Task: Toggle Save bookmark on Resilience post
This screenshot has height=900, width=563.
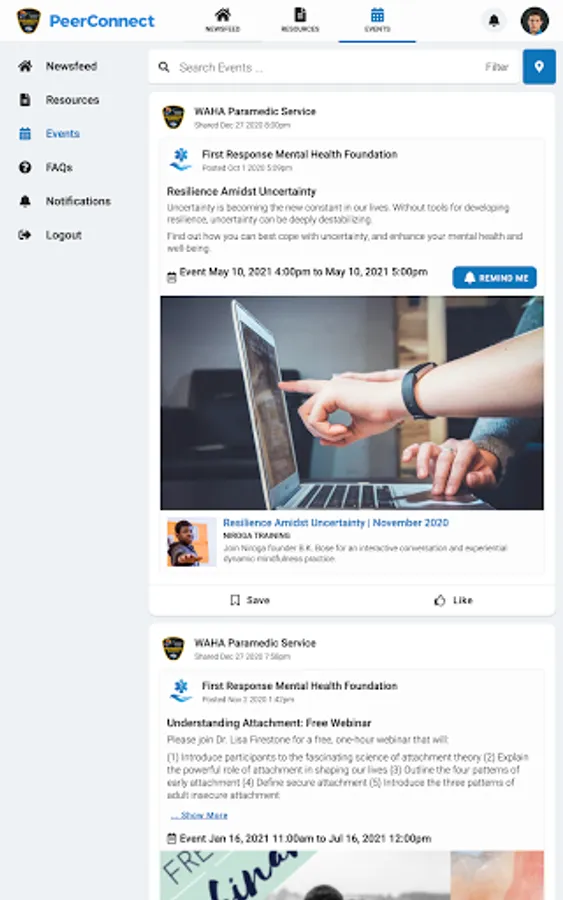Action: coord(250,600)
